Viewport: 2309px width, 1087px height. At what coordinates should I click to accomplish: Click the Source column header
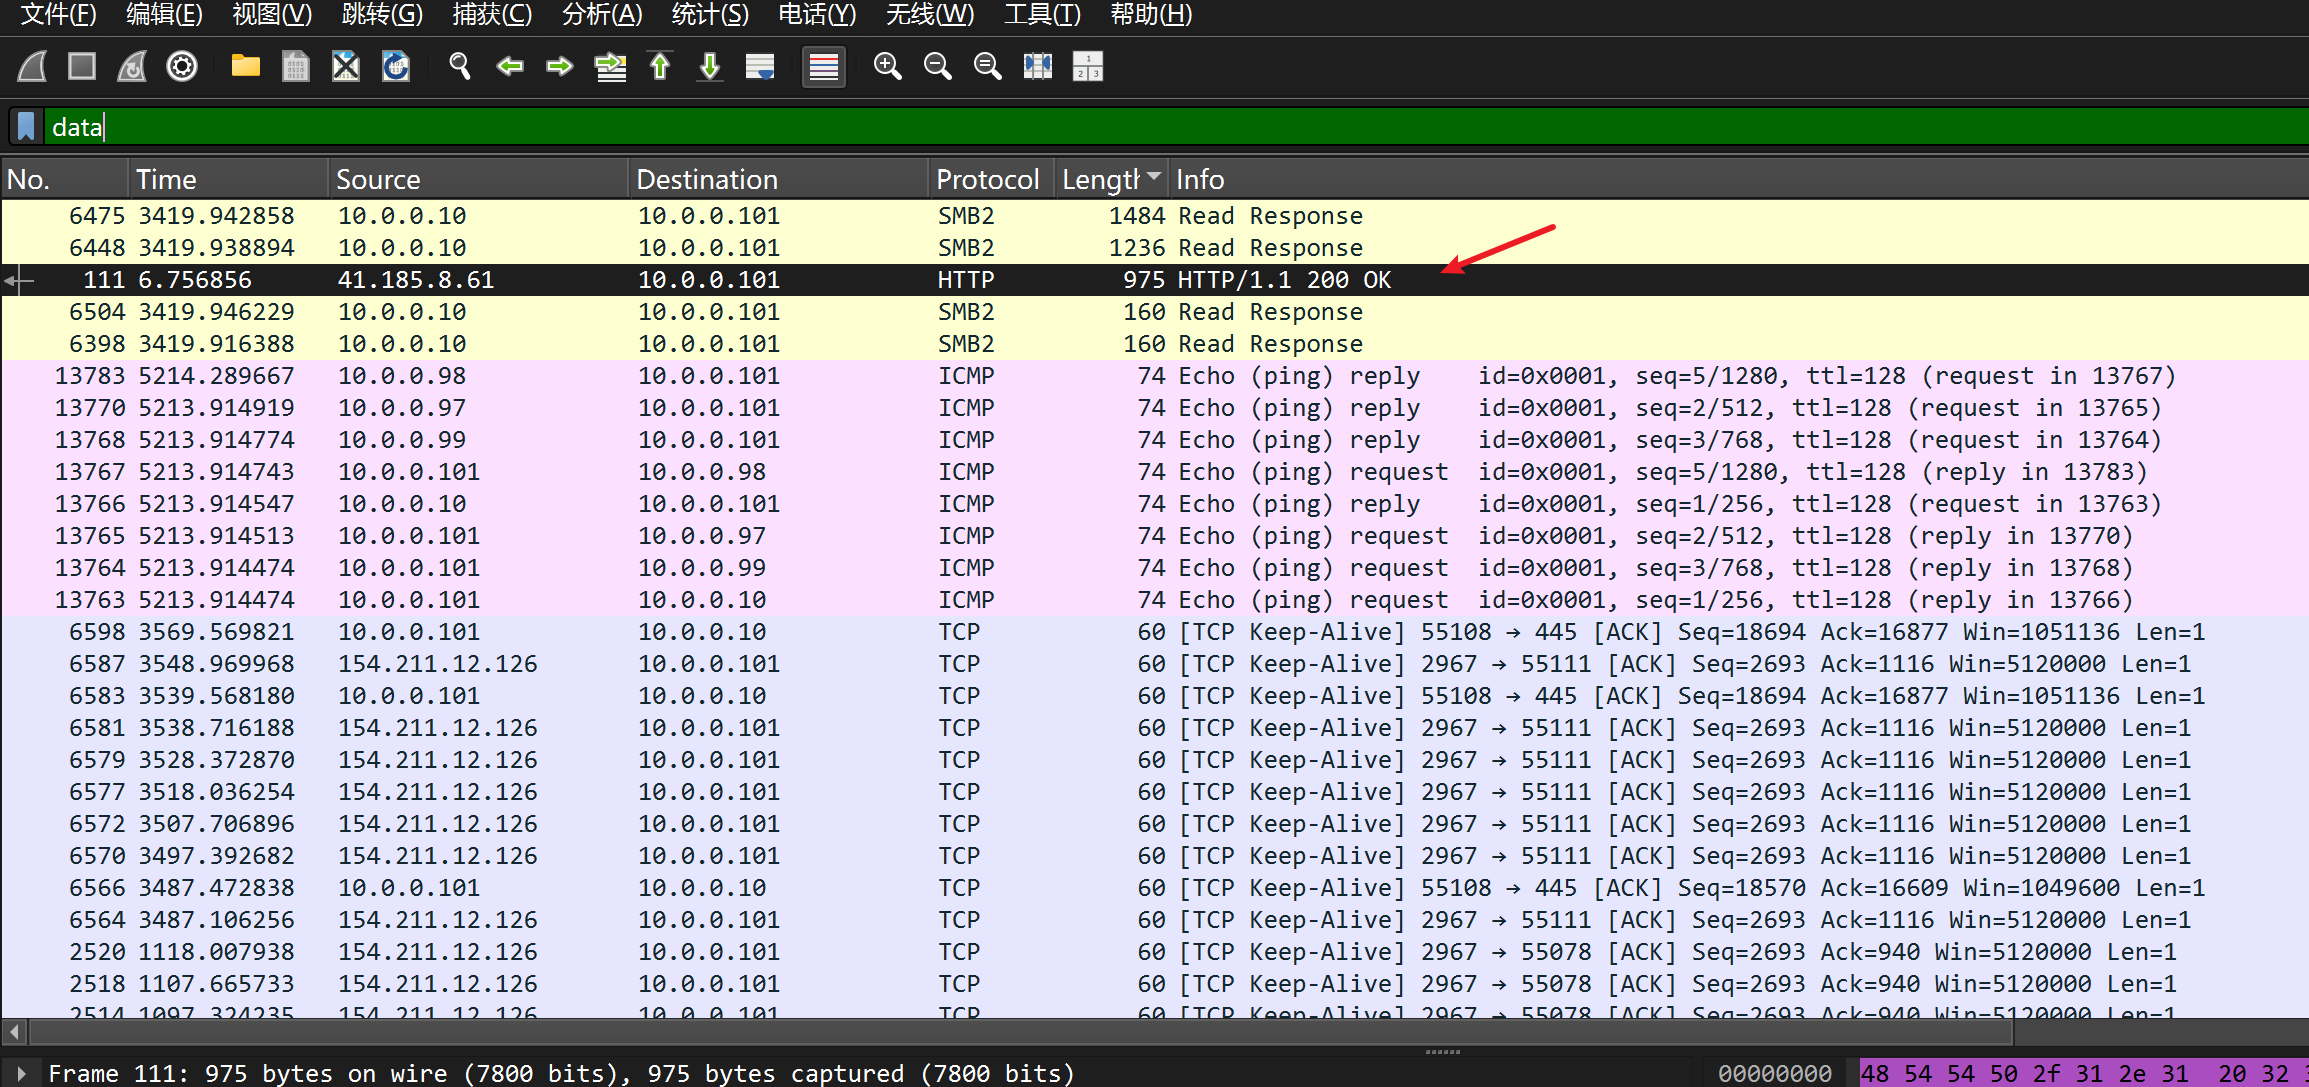[378, 179]
